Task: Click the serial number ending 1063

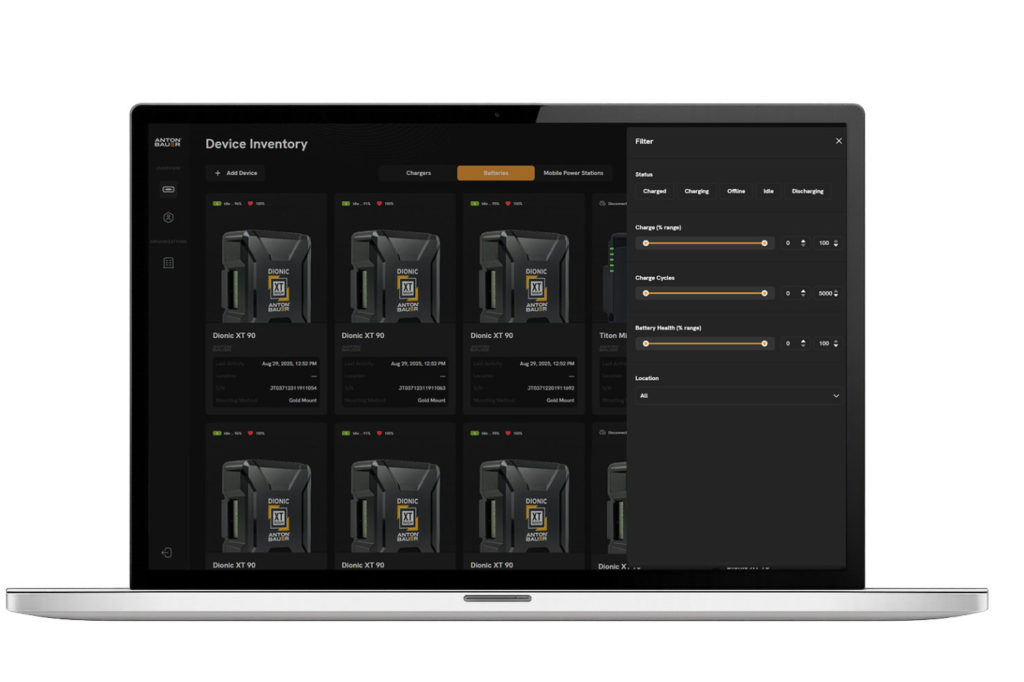Action: click(422, 388)
